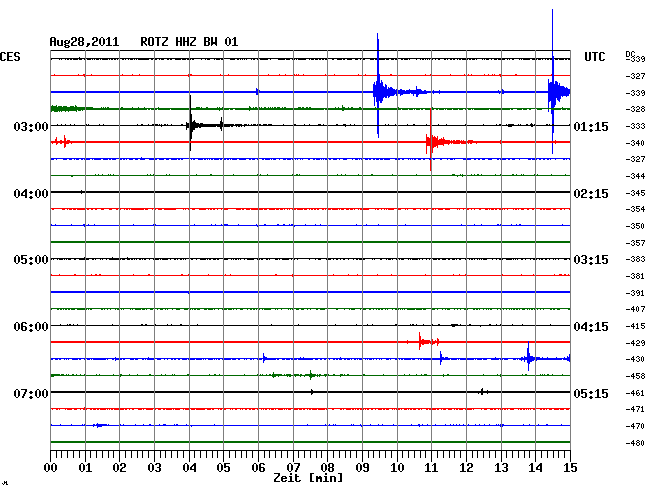650x494 pixels.
Task: Select minute tick label 11 on x-axis
Action: (x=431, y=467)
